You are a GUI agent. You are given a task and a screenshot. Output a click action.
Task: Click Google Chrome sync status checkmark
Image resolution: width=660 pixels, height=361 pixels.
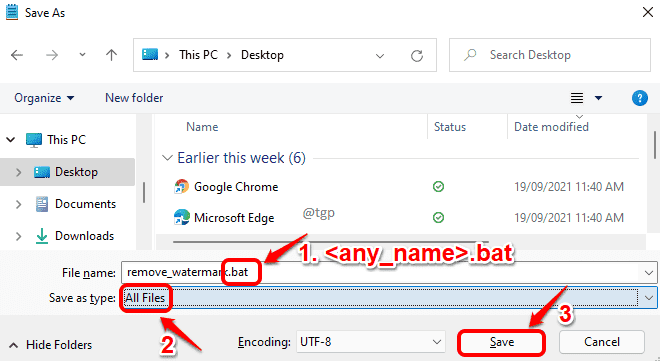pyautogui.click(x=438, y=186)
